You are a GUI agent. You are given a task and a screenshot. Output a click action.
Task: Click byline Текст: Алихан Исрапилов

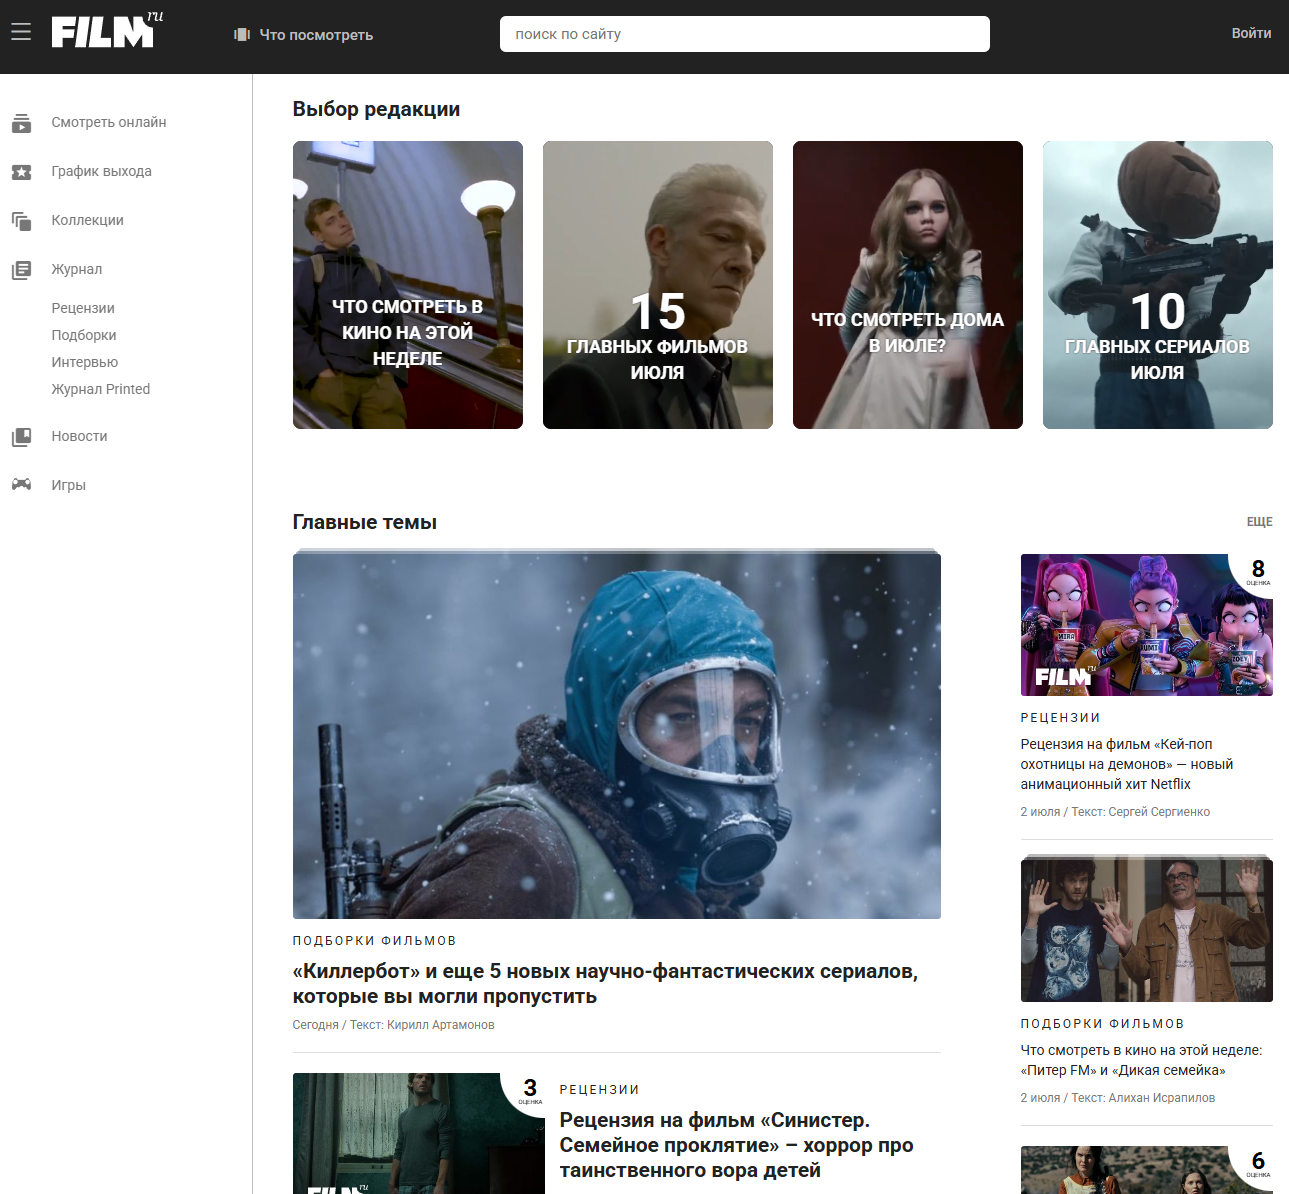[1143, 1098]
